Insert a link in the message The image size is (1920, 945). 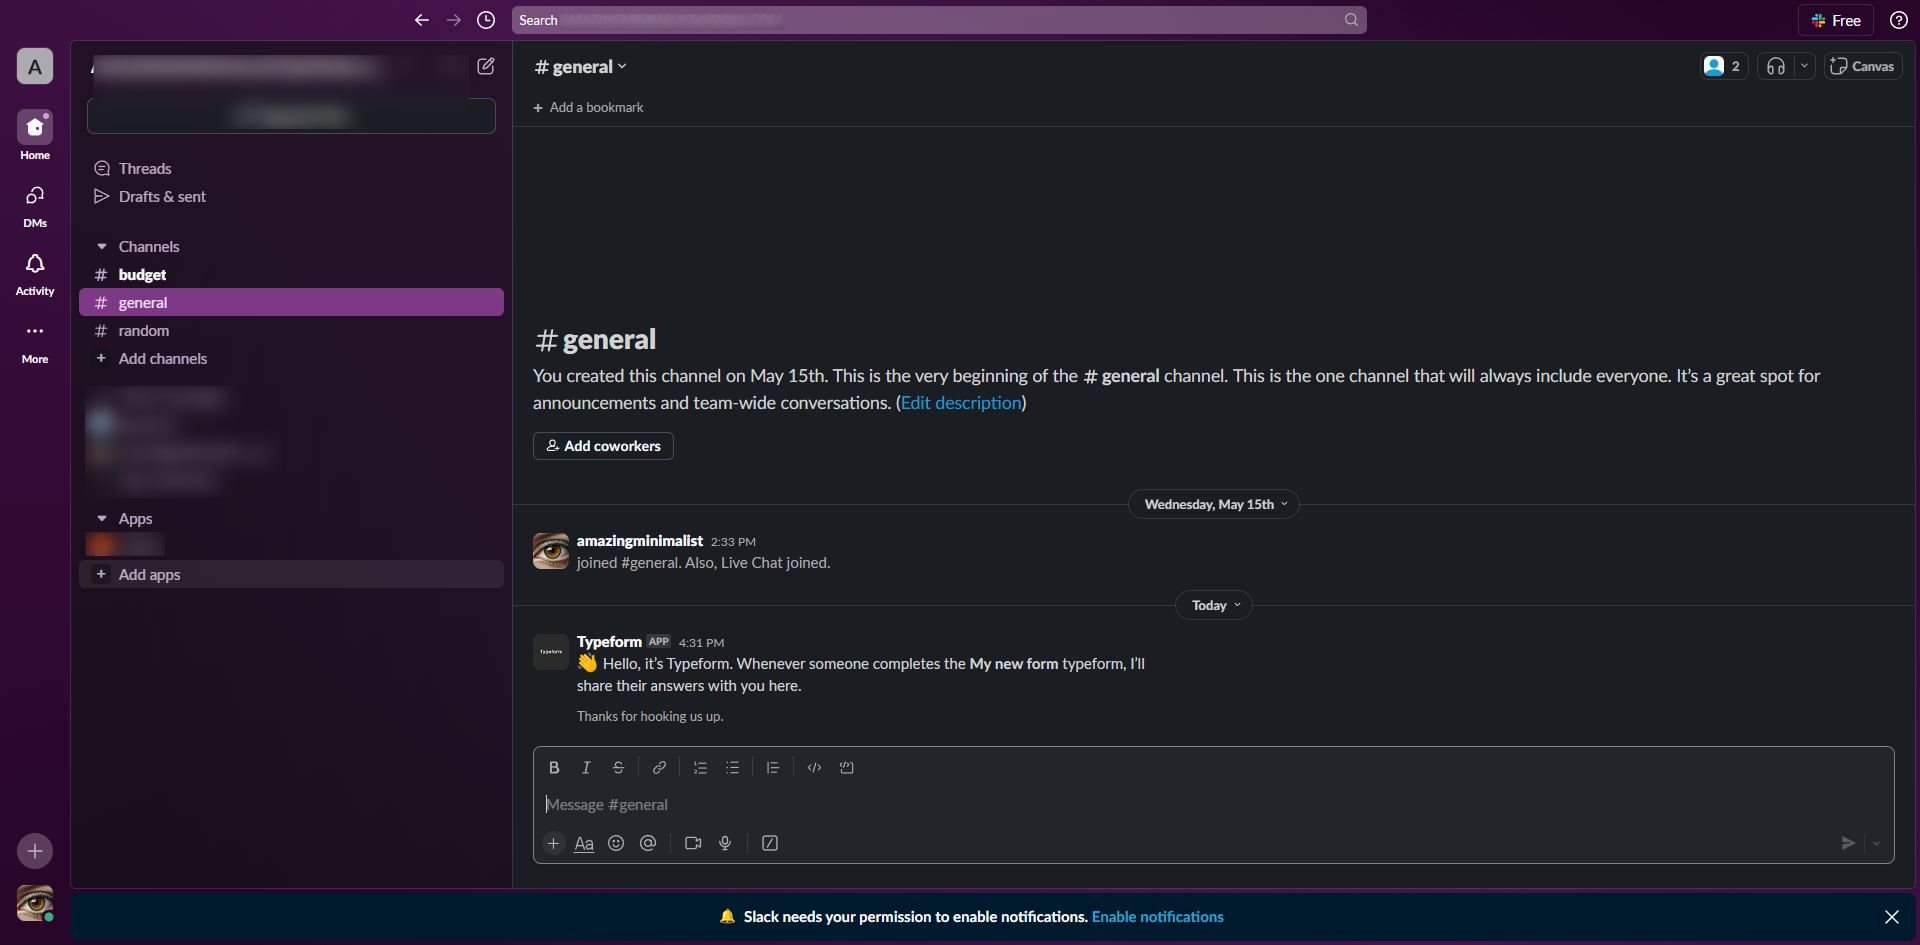click(x=659, y=768)
